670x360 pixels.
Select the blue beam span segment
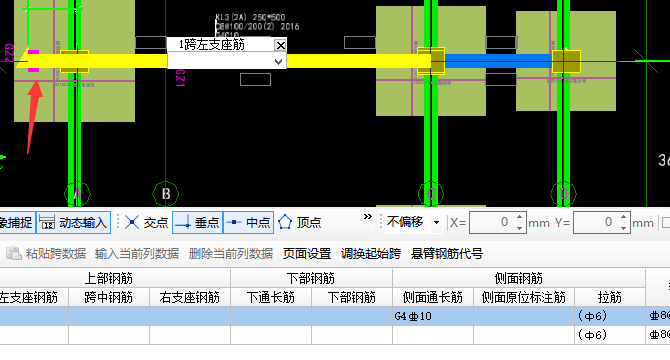(x=498, y=61)
